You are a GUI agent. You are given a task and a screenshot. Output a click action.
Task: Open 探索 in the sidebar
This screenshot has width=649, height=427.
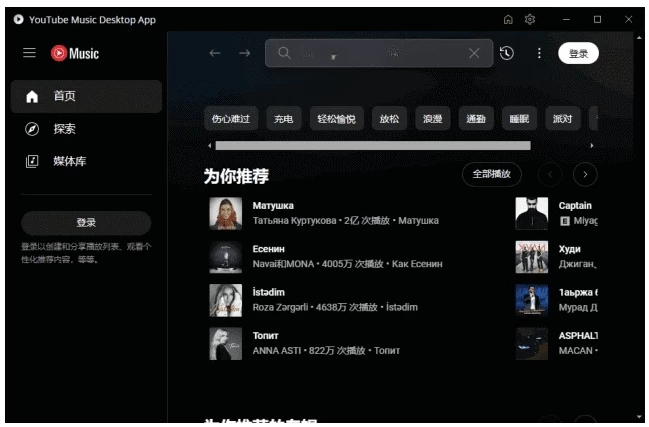[85, 129]
